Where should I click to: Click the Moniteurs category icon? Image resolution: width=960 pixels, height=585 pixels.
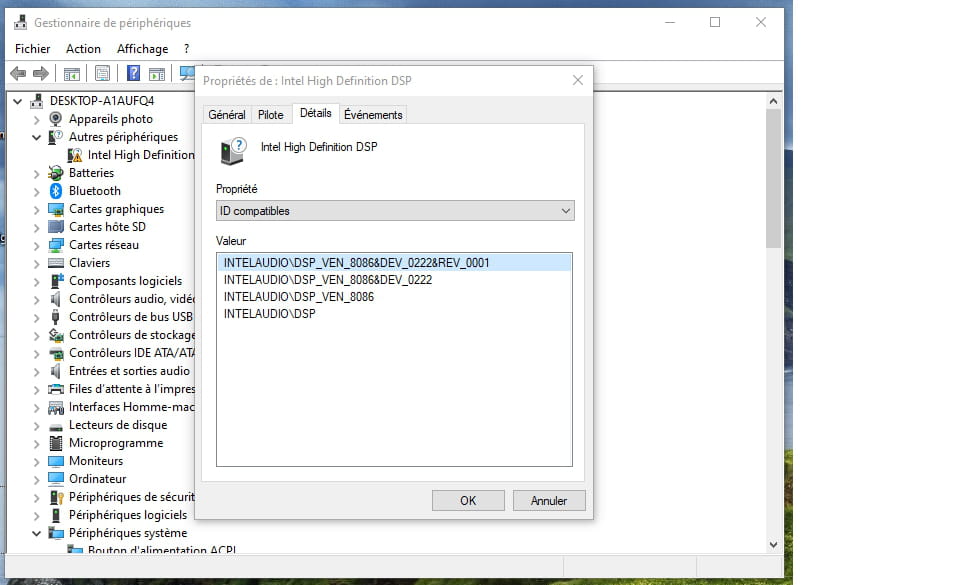click(57, 461)
